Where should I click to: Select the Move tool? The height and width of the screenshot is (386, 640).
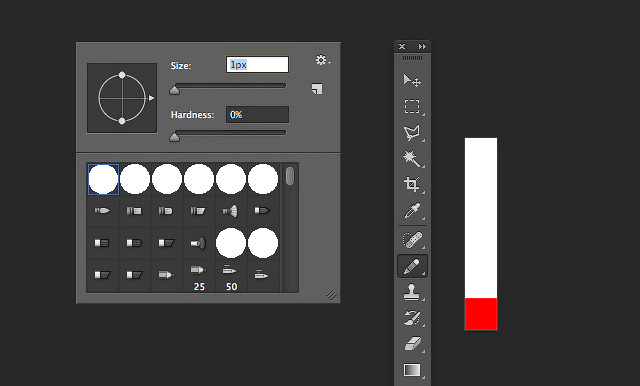tap(412, 80)
